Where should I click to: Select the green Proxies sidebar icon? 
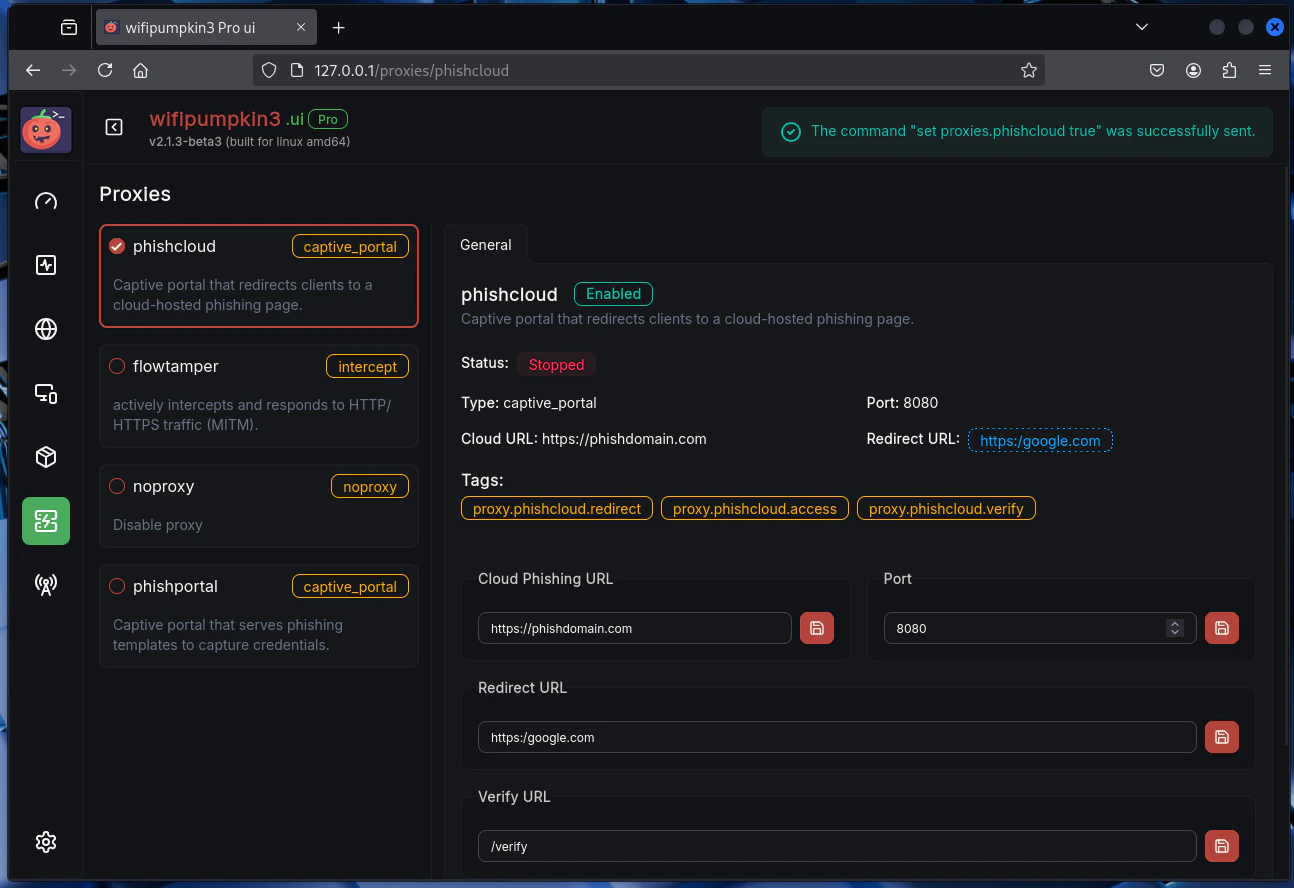pos(46,521)
